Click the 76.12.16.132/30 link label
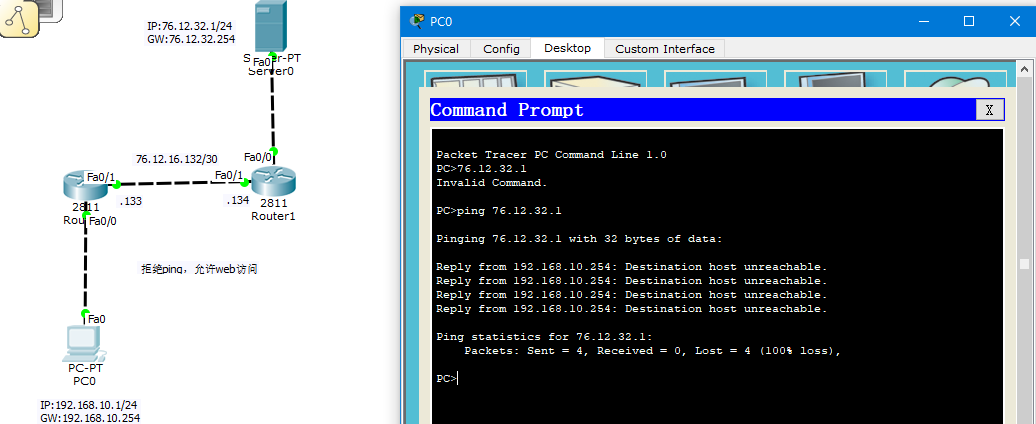Image resolution: width=1036 pixels, height=424 pixels. tap(176, 160)
